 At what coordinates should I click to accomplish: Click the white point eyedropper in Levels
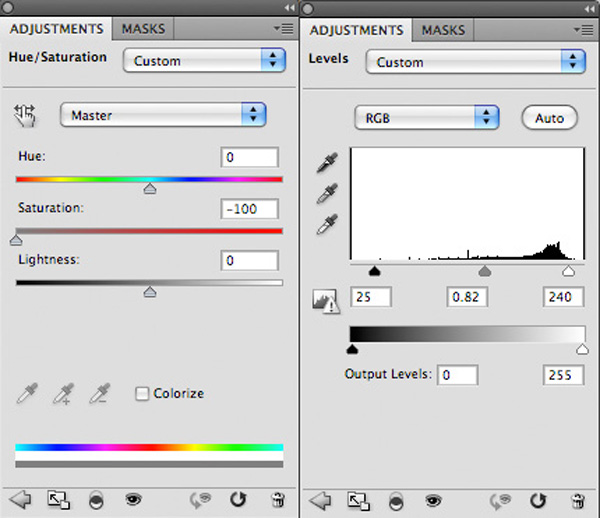pyautogui.click(x=326, y=225)
